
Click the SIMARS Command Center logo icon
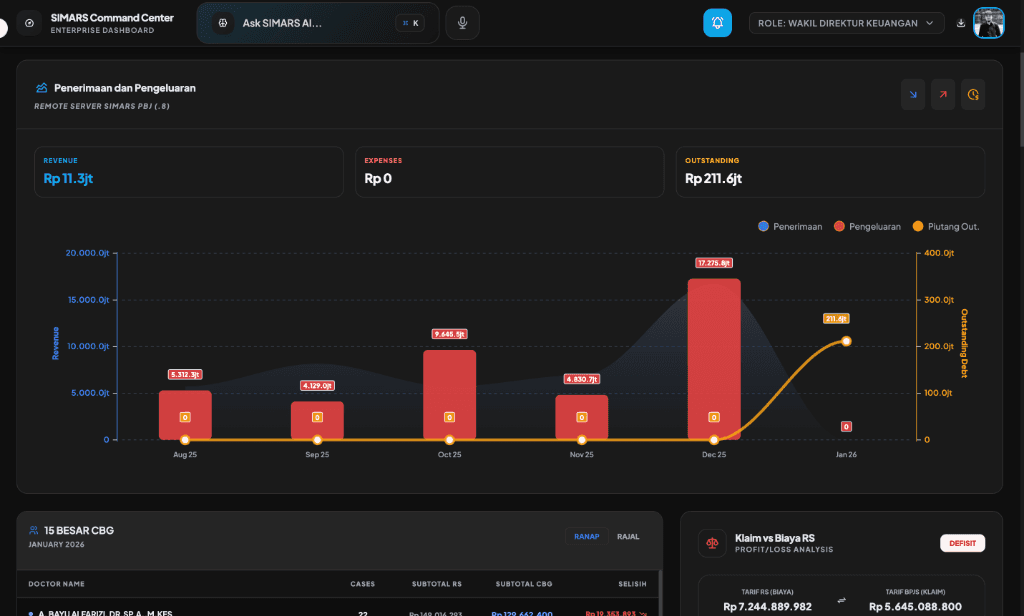(29, 23)
